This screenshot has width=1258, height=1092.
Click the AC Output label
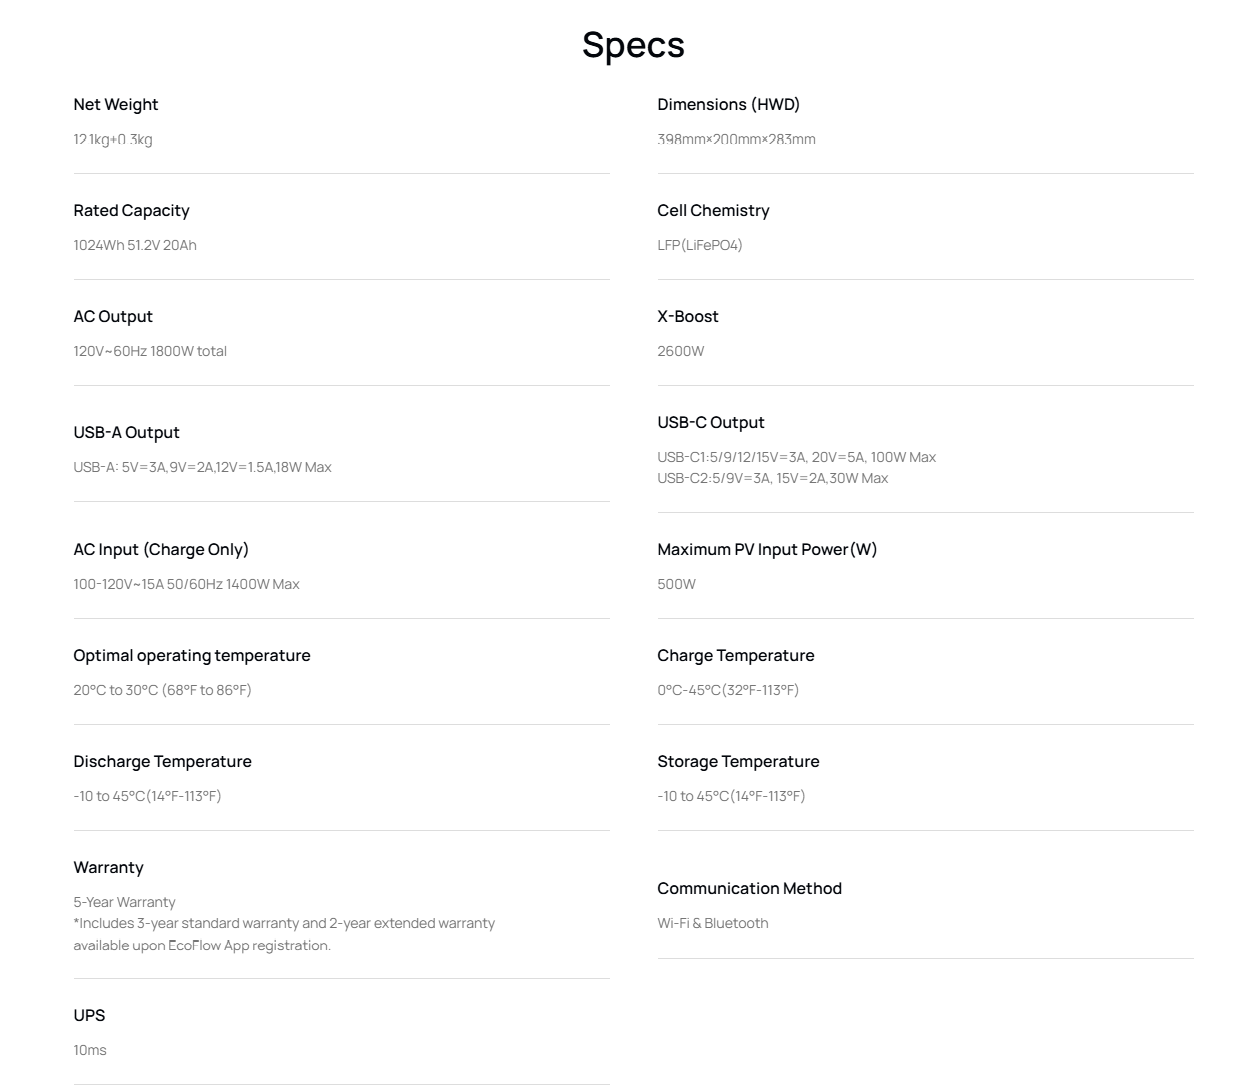[113, 317]
